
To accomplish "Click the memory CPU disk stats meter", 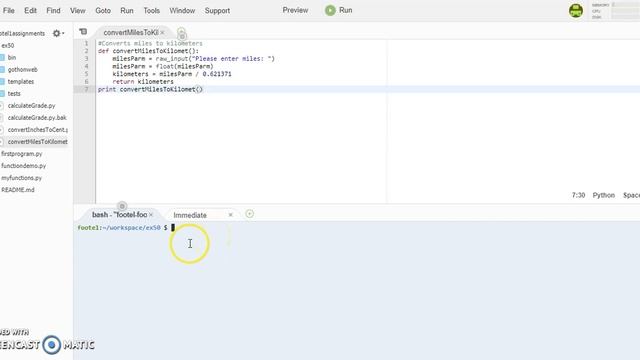I will (x=615, y=11).
